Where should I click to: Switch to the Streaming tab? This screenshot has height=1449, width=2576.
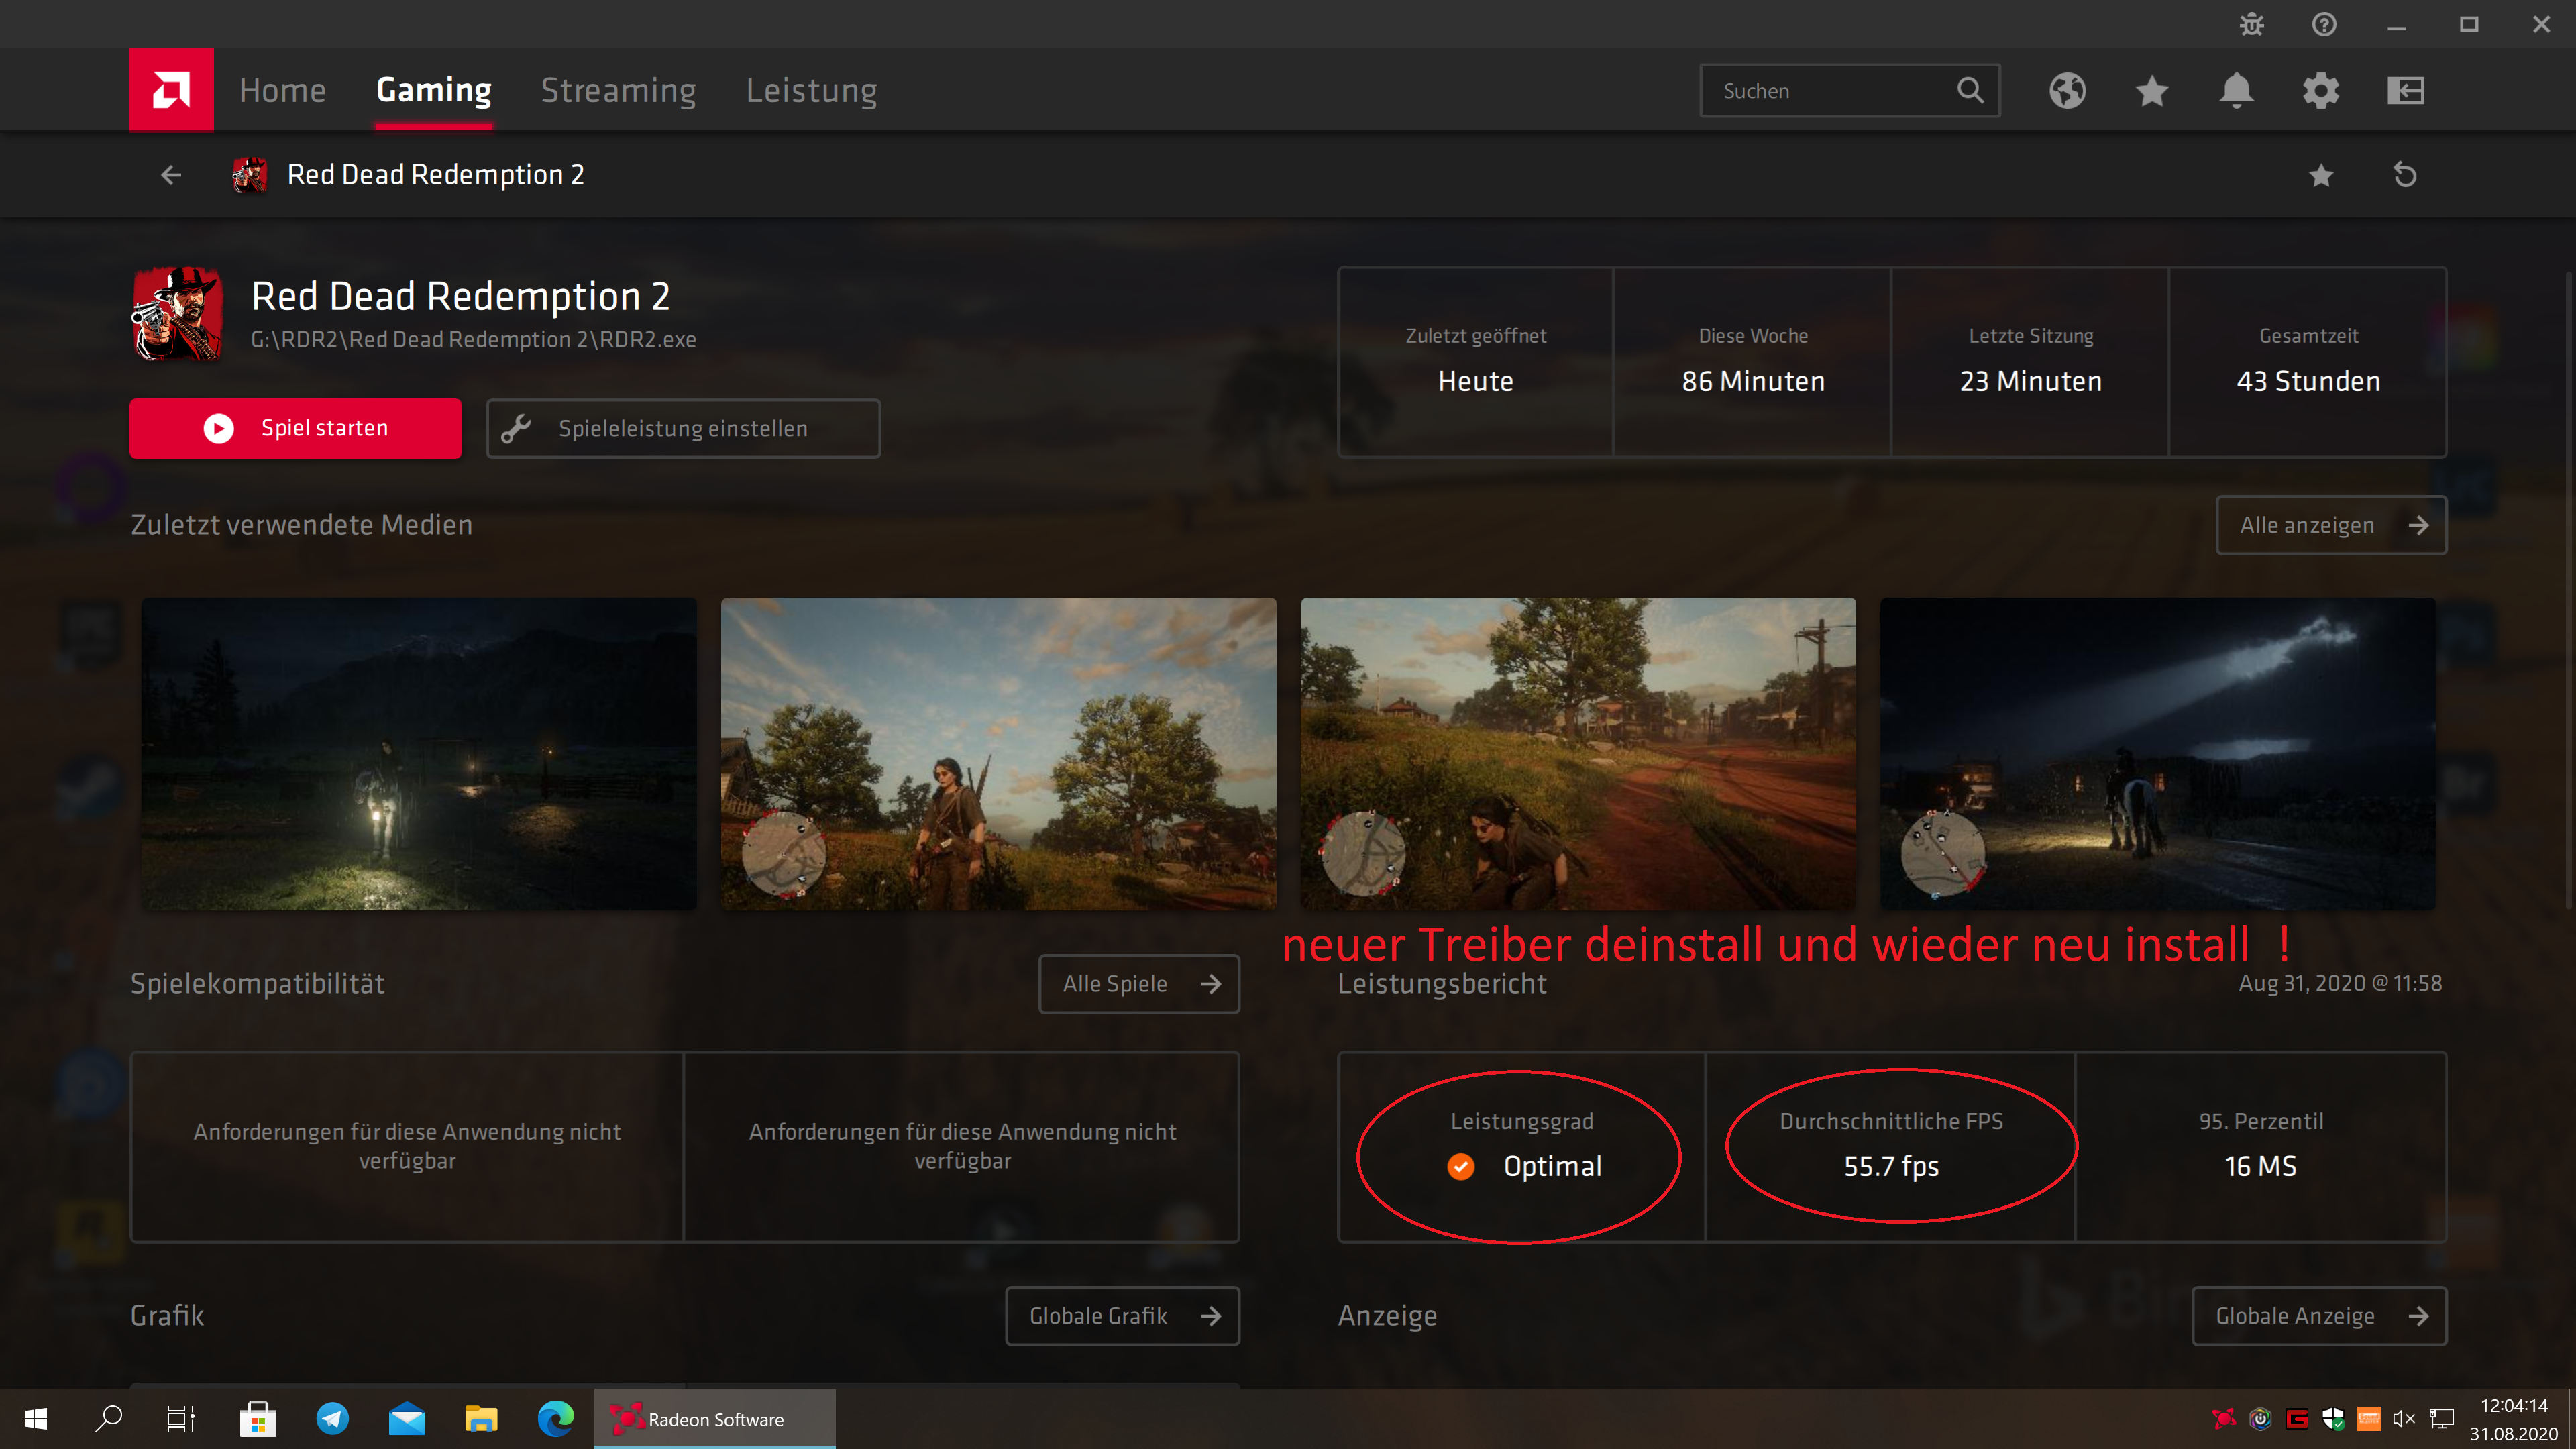click(618, 90)
